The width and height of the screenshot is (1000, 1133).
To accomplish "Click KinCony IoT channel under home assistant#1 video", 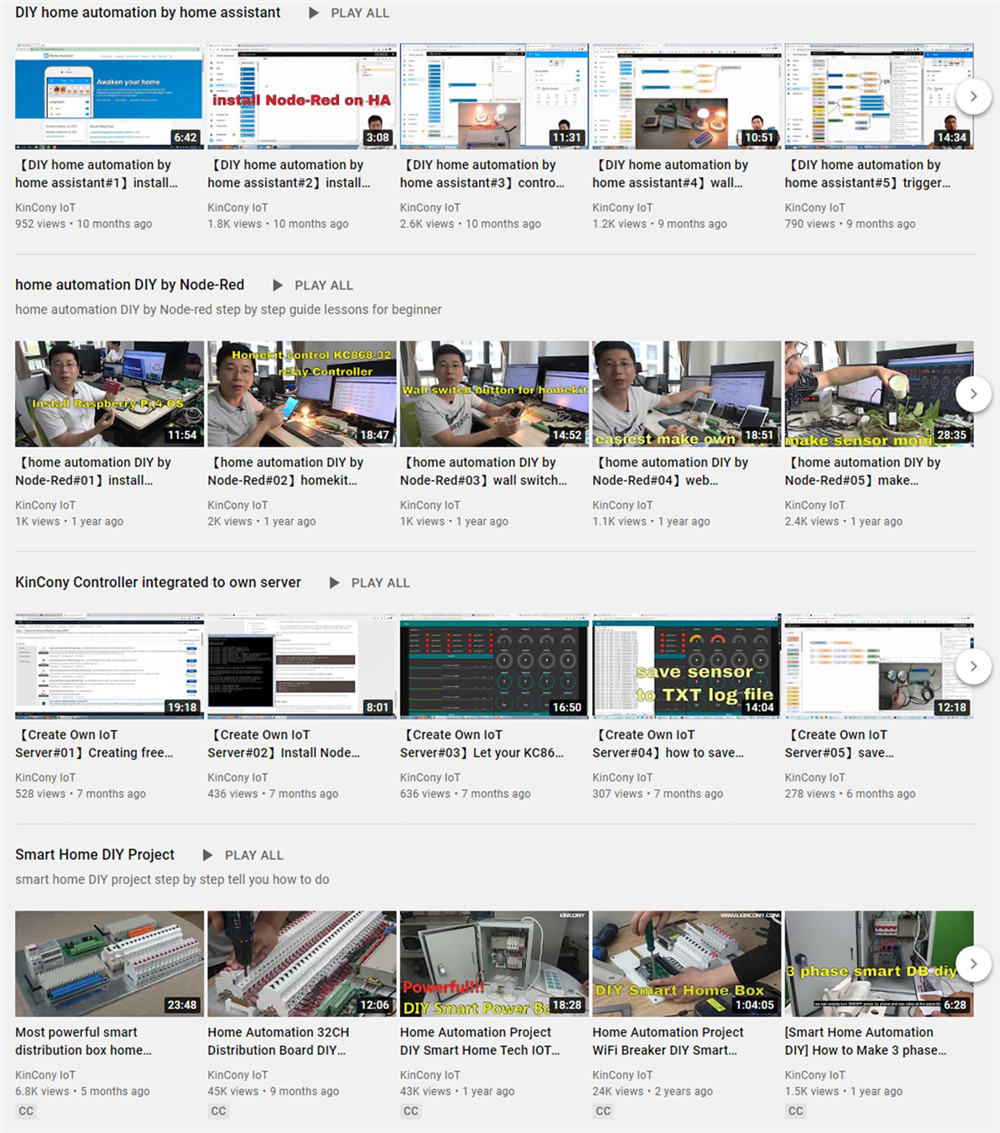I will tap(45, 208).
